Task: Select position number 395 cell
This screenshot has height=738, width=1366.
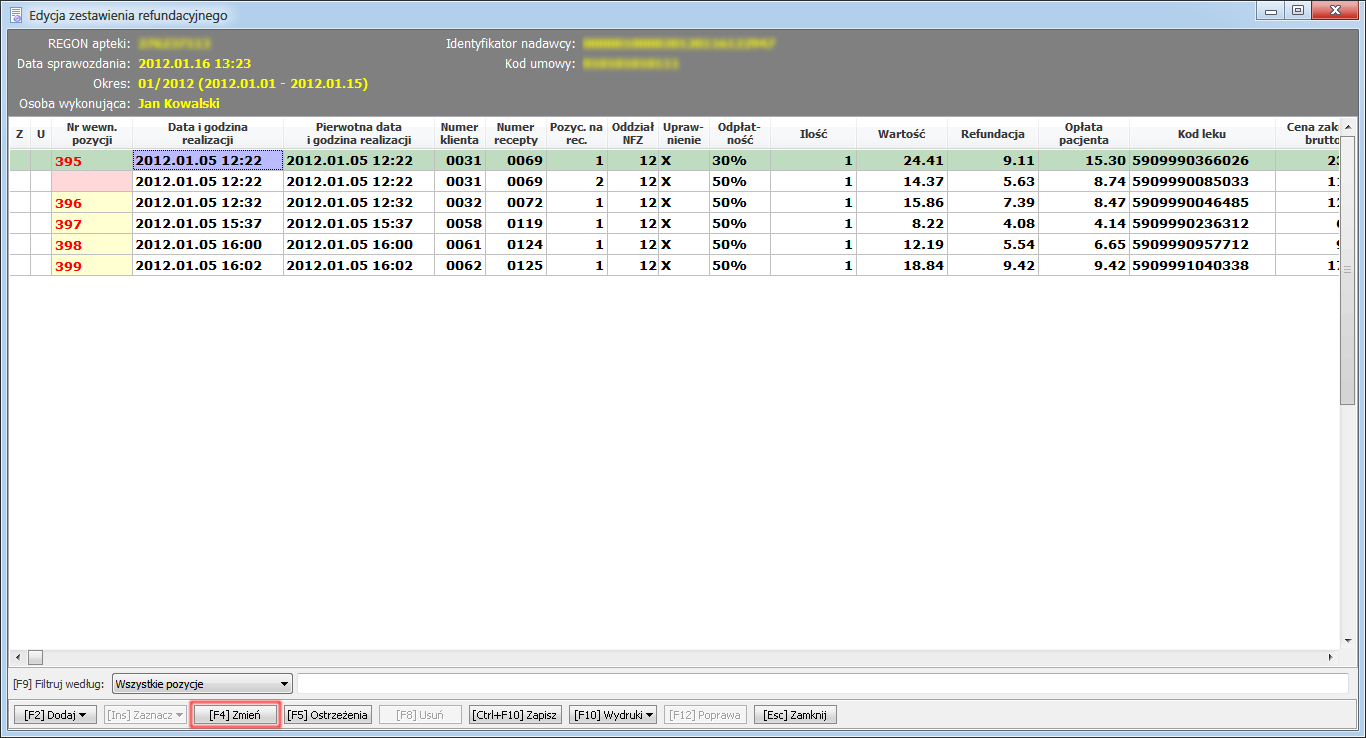Action: tap(92, 160)
